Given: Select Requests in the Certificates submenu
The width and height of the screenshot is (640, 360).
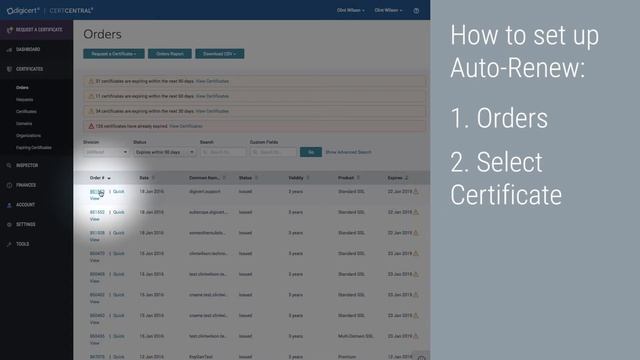Looking at the screenshot, I should tap(24, 100).
